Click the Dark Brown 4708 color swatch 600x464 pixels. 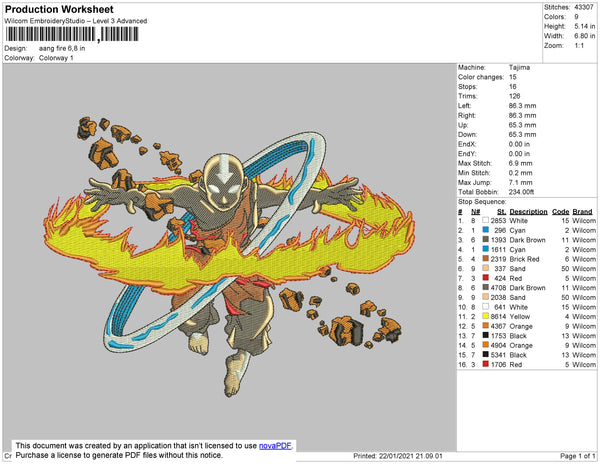pyautogui.click(x=486, y=288)
